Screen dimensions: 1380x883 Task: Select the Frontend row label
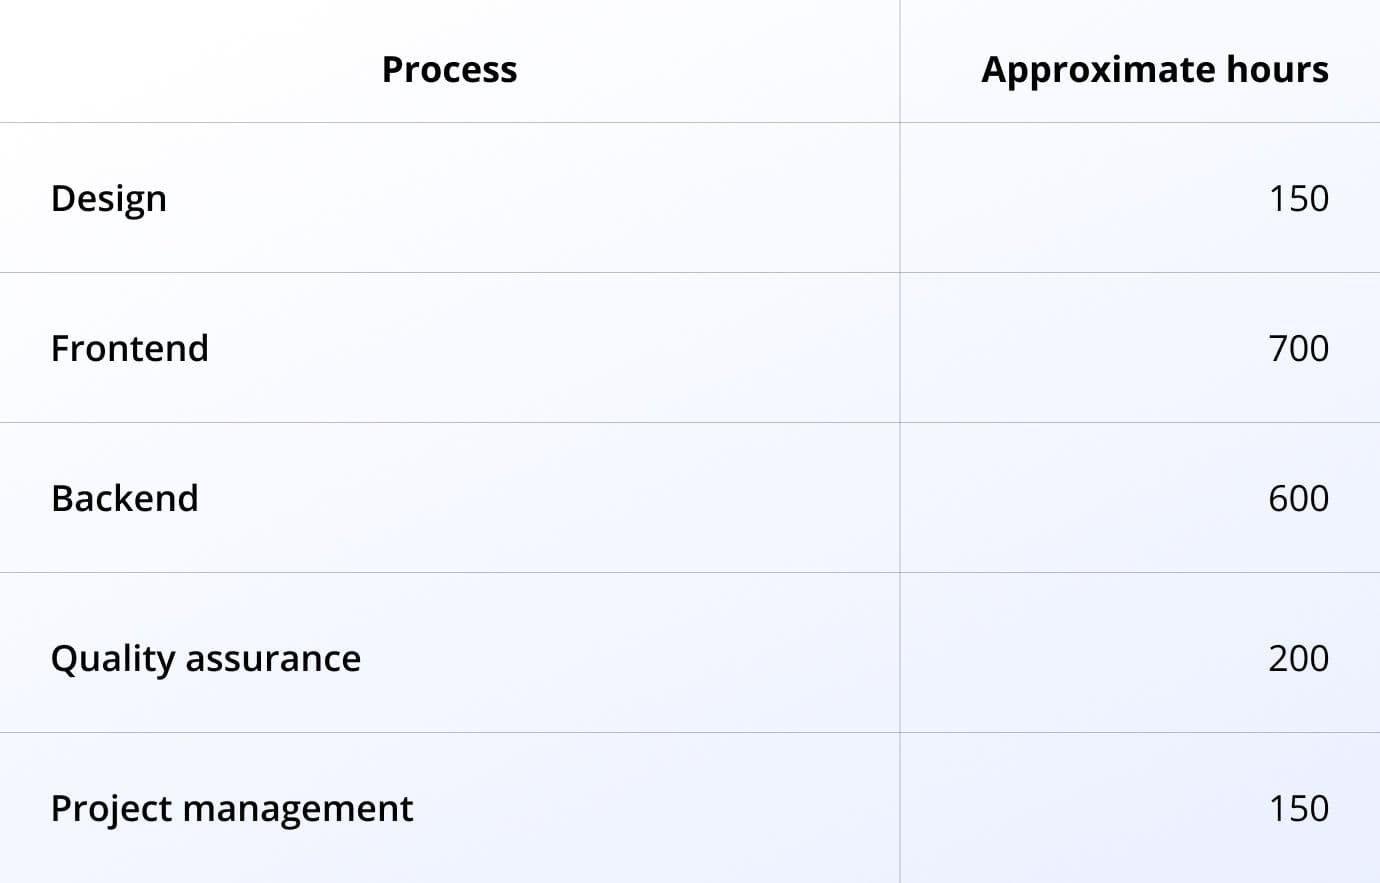pyautogui.click(x=130, y=348)
